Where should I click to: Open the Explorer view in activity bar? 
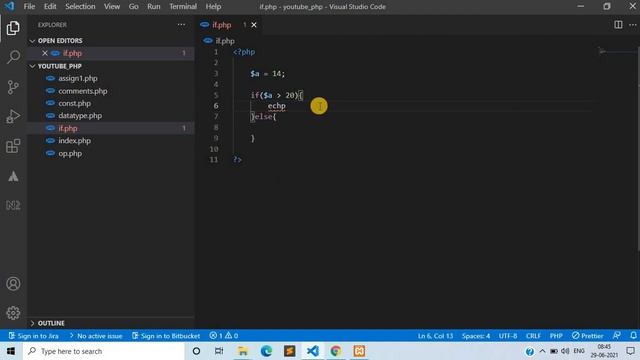(13, 28)
